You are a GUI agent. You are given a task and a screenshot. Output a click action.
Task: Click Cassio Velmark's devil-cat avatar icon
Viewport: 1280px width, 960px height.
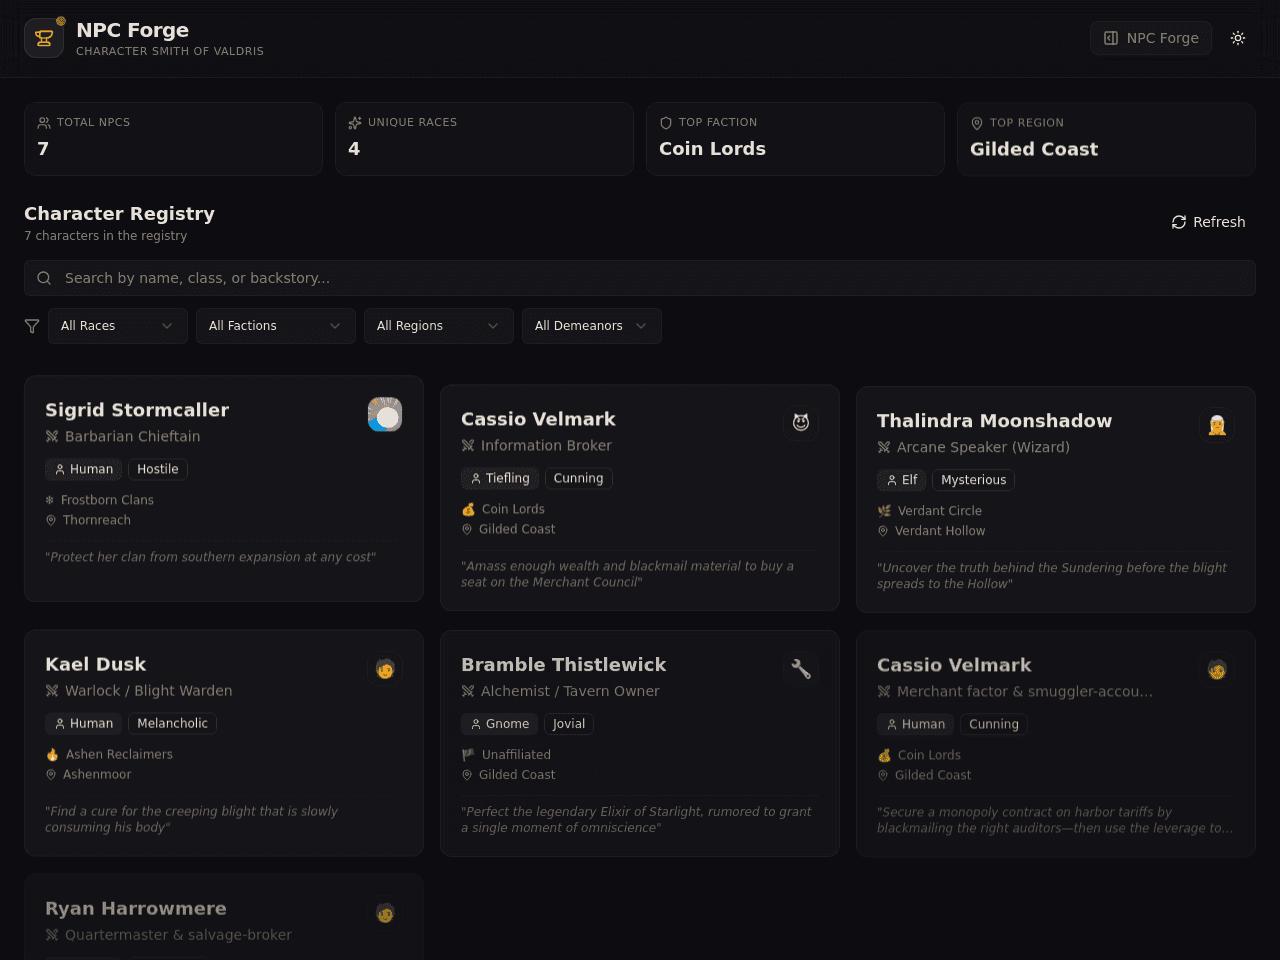801,423
